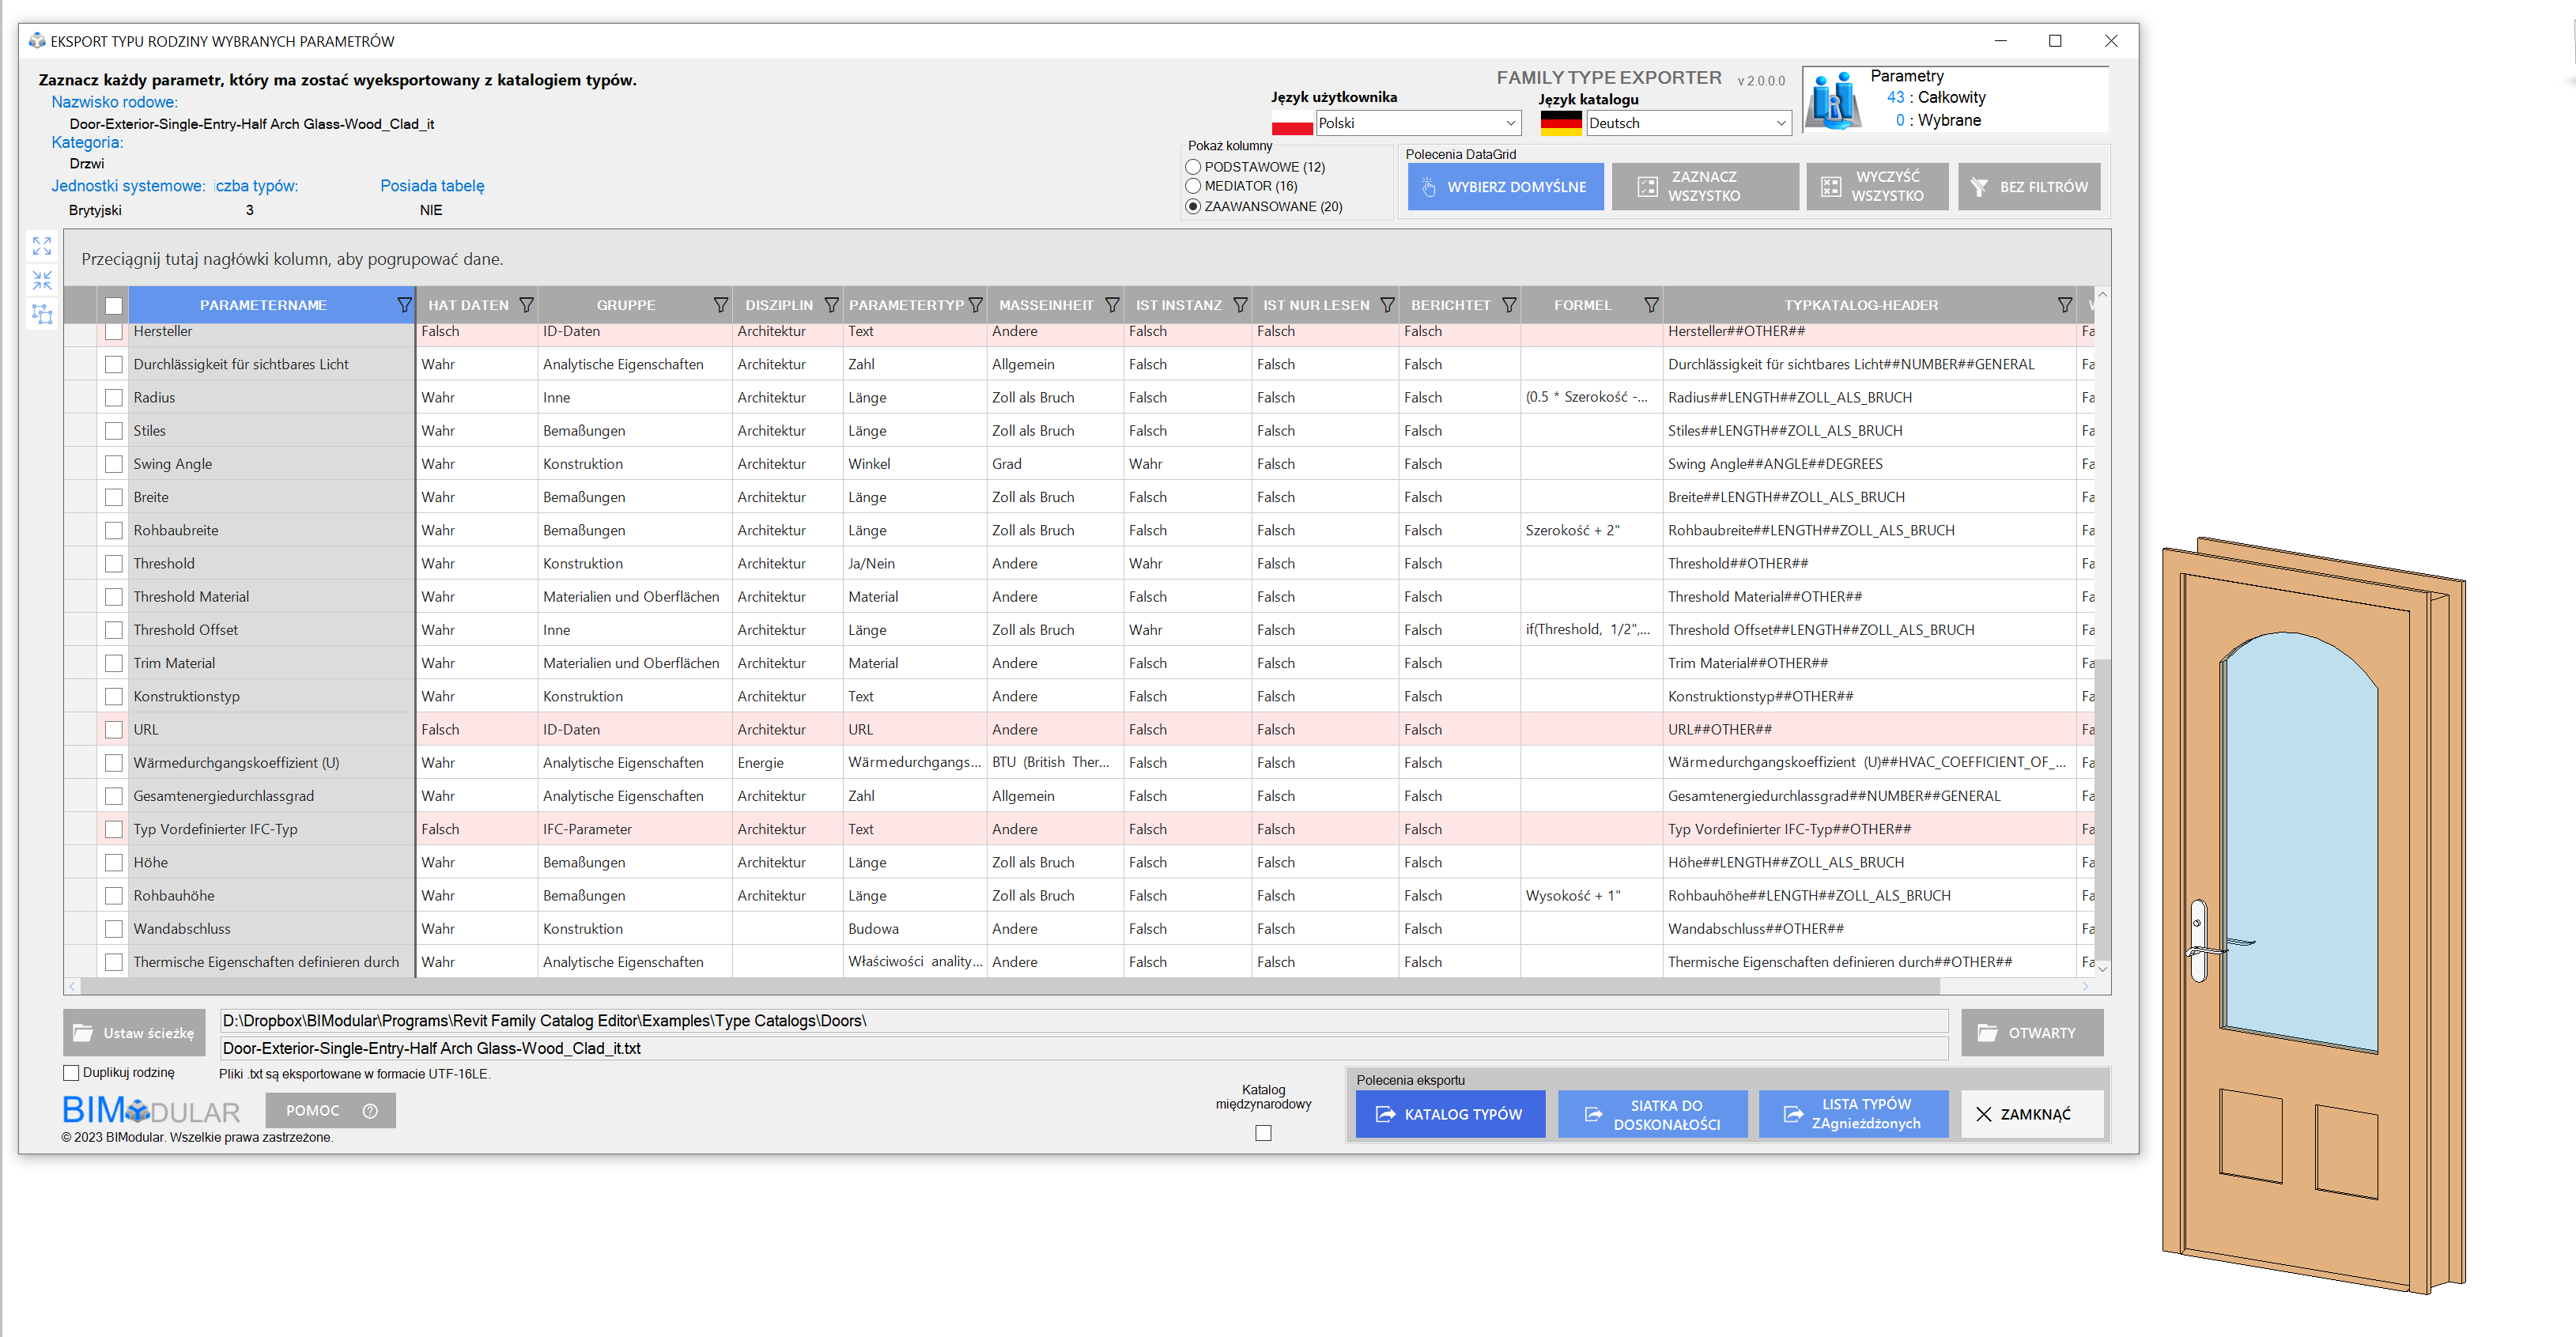The height and width of the screenshot is (1337, 2576).
Task: Open filter icon on GRUPPE column
Action: pos(720,305)
